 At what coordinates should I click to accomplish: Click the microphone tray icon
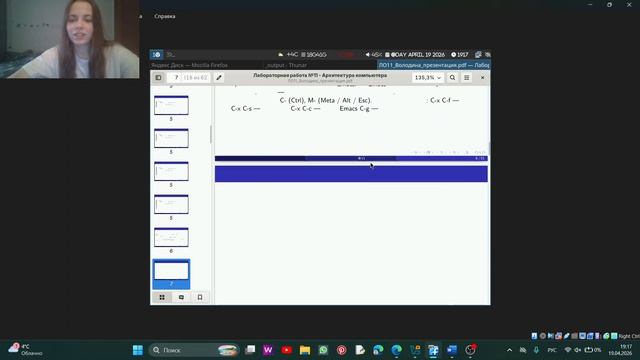pos(536,350)
